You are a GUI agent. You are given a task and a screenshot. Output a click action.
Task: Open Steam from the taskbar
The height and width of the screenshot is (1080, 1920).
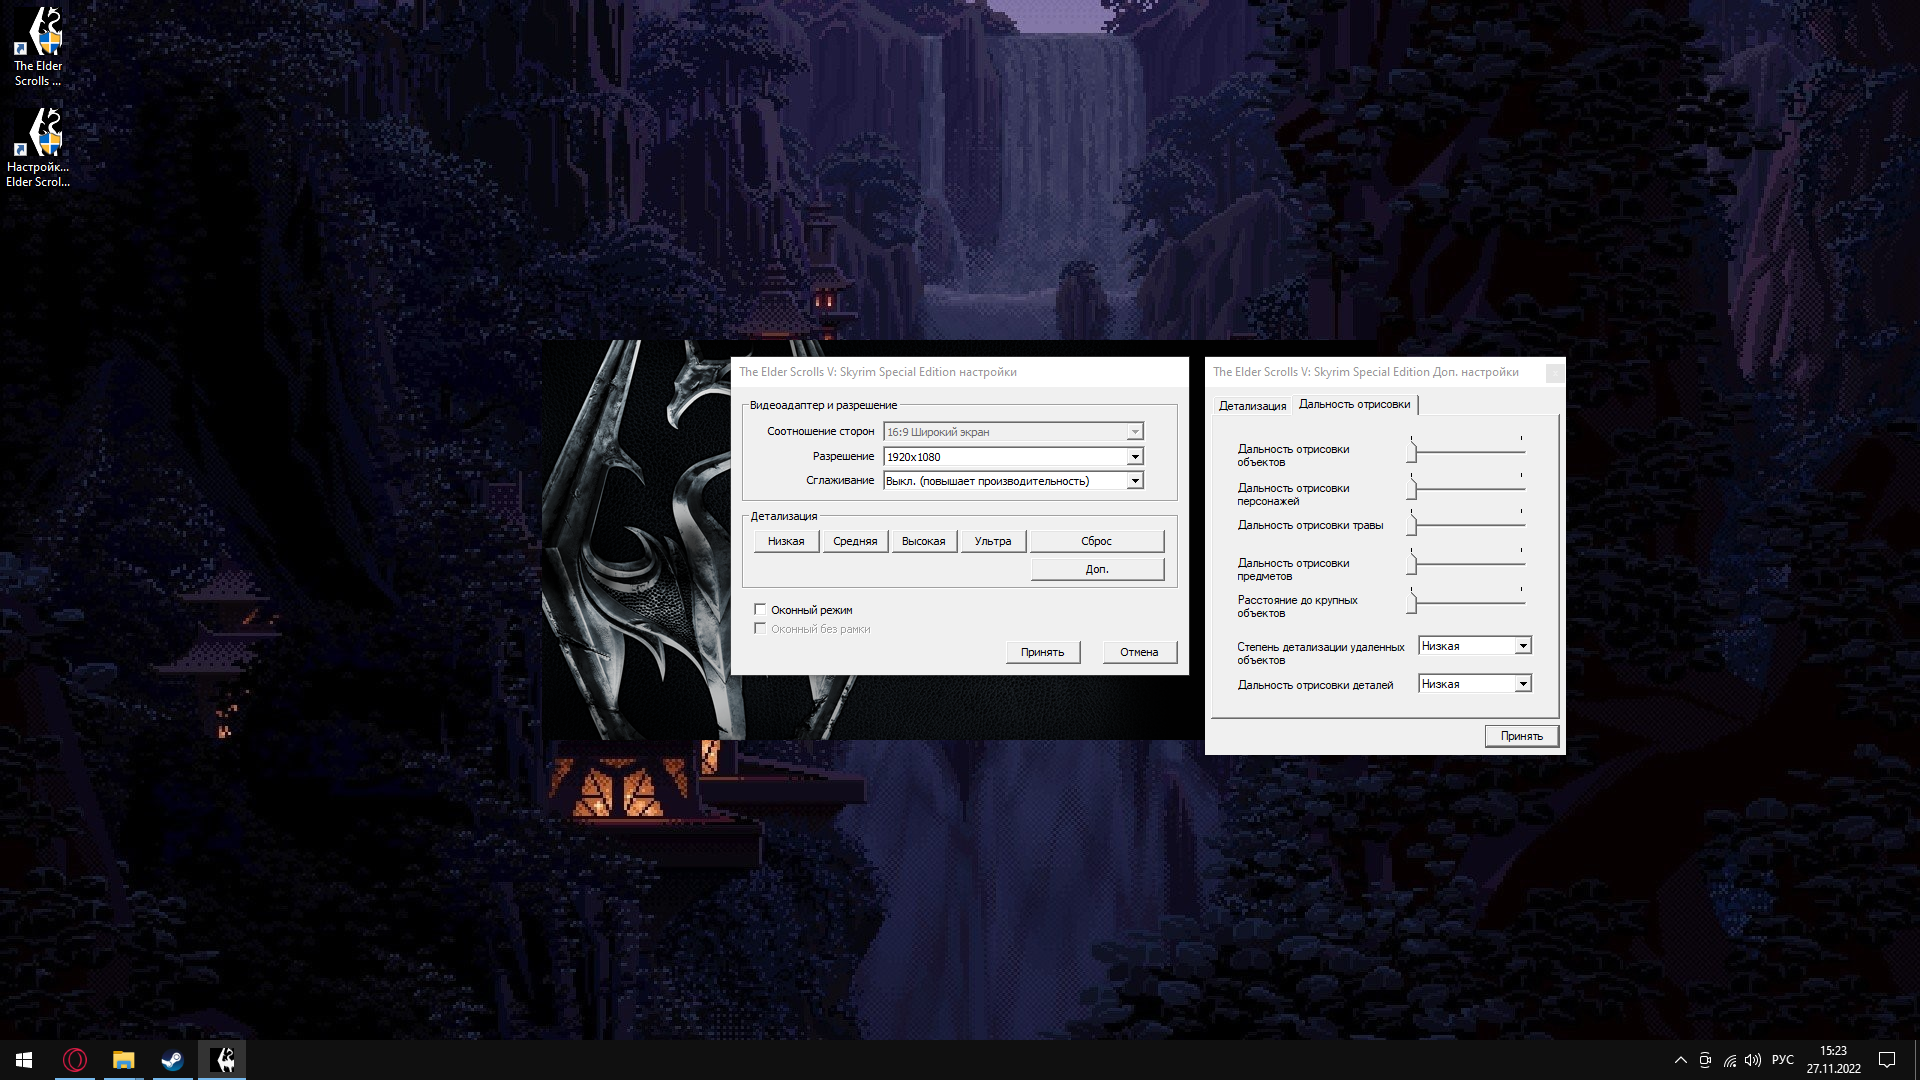coord(172,1060)
